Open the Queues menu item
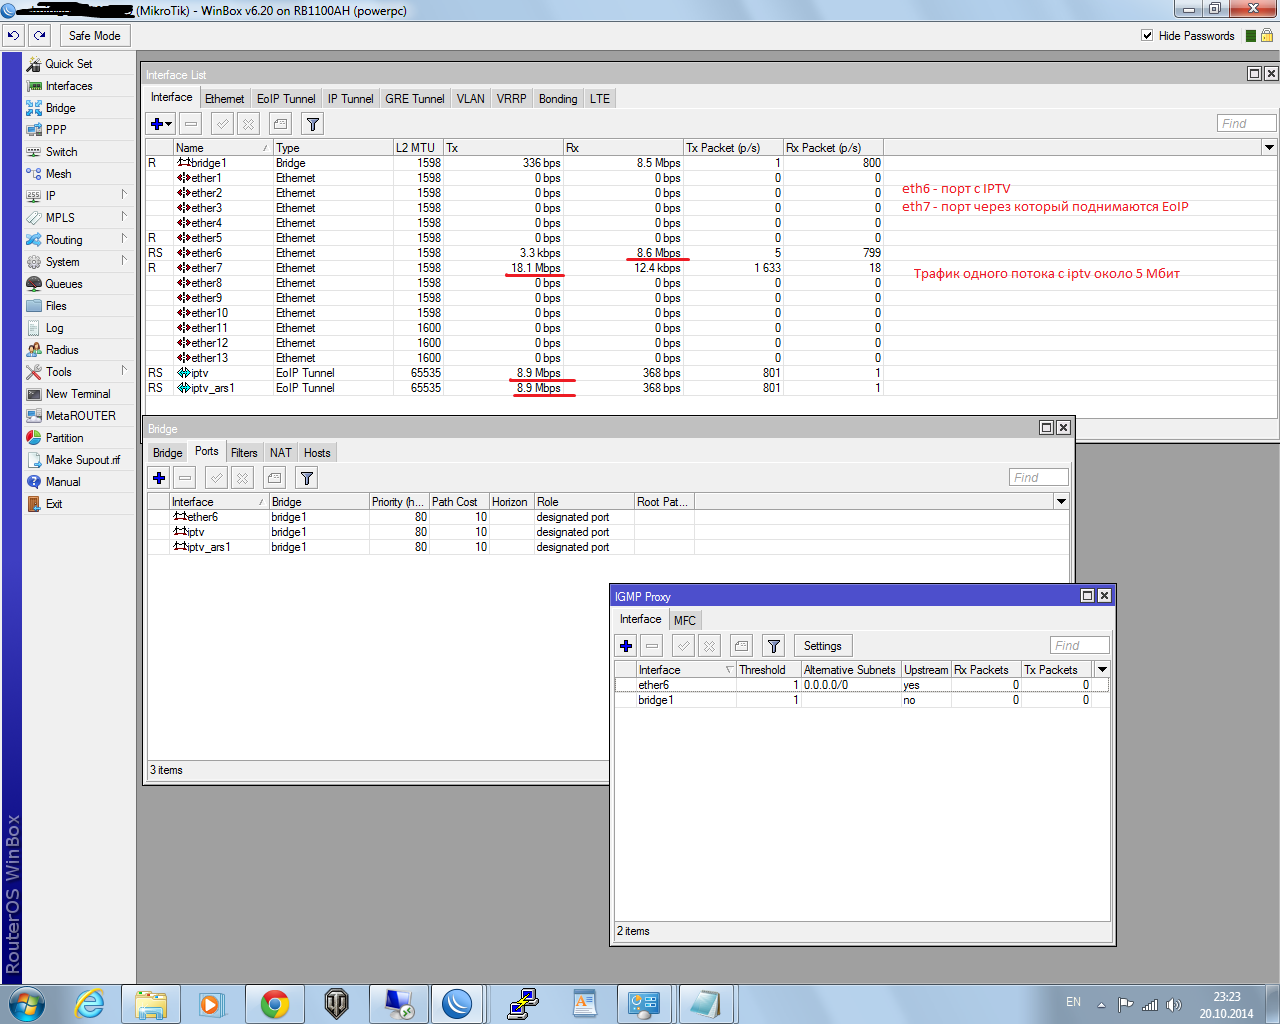 coord(64,284)
